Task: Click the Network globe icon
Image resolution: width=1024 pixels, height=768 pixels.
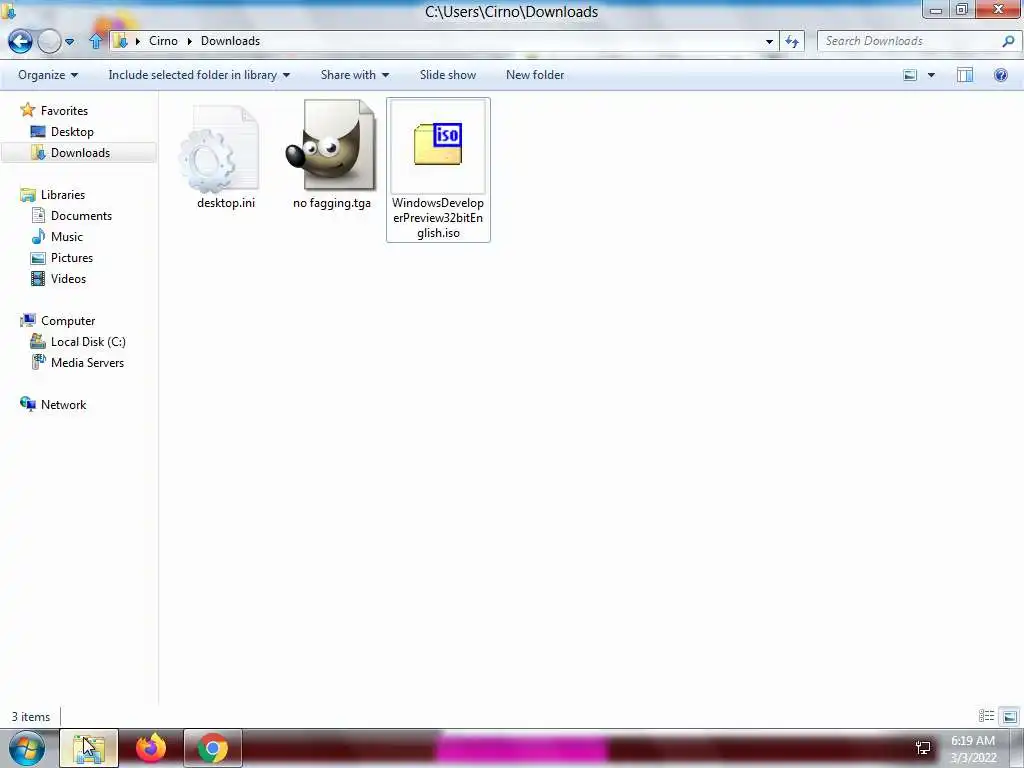Action: coord(27,404)
